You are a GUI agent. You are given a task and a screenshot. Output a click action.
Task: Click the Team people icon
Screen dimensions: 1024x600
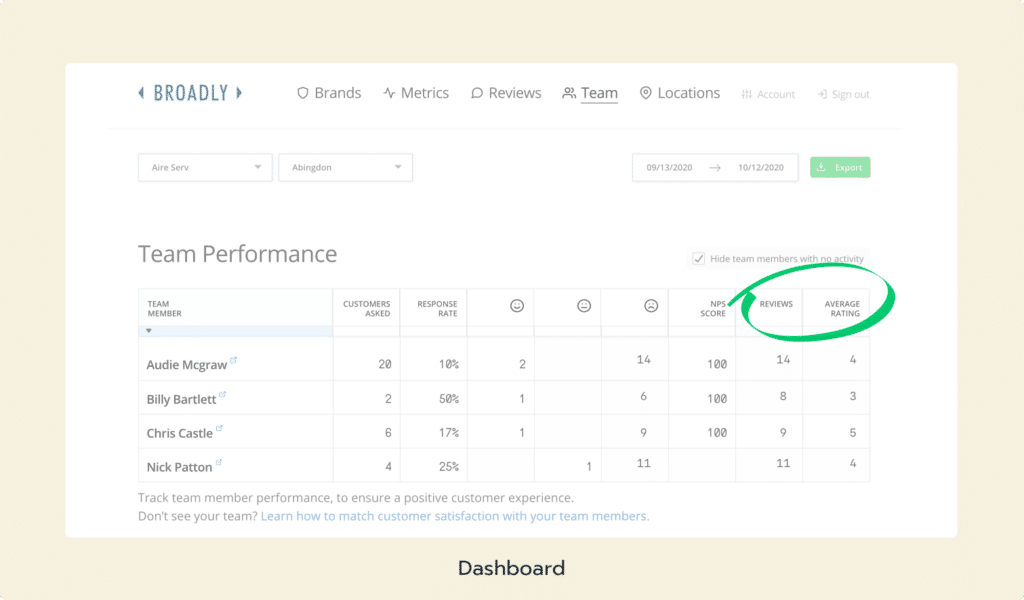(x=569, y=93)
